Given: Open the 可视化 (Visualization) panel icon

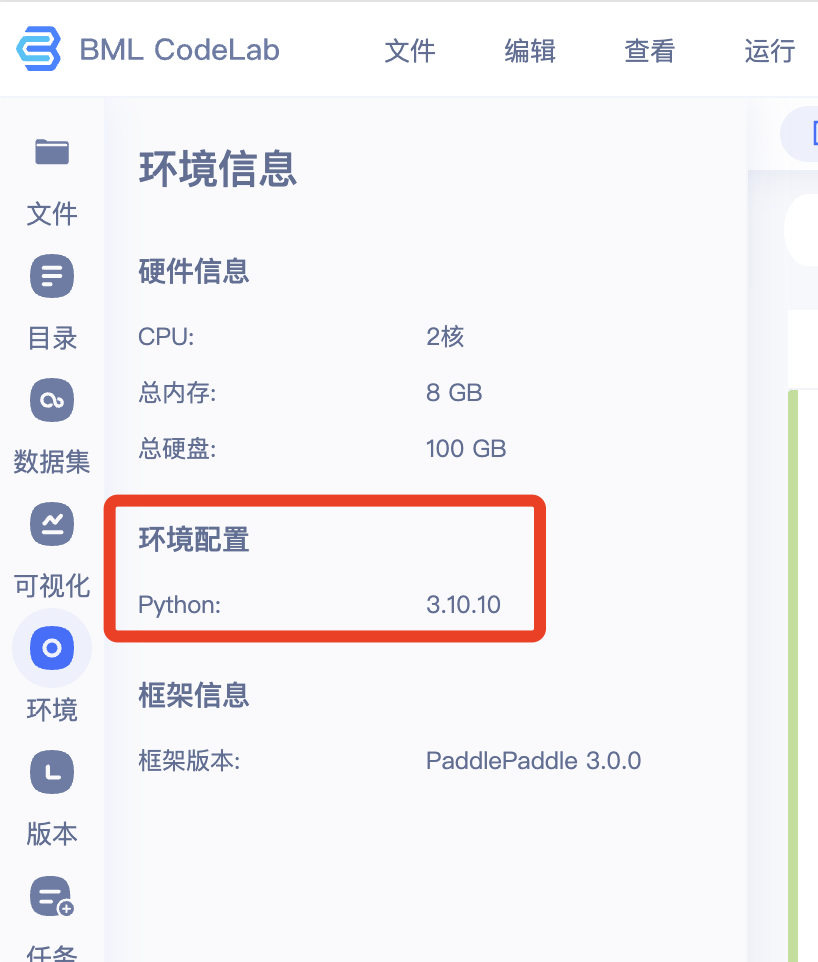Looking at the screenshot, I should pos(51,524).
